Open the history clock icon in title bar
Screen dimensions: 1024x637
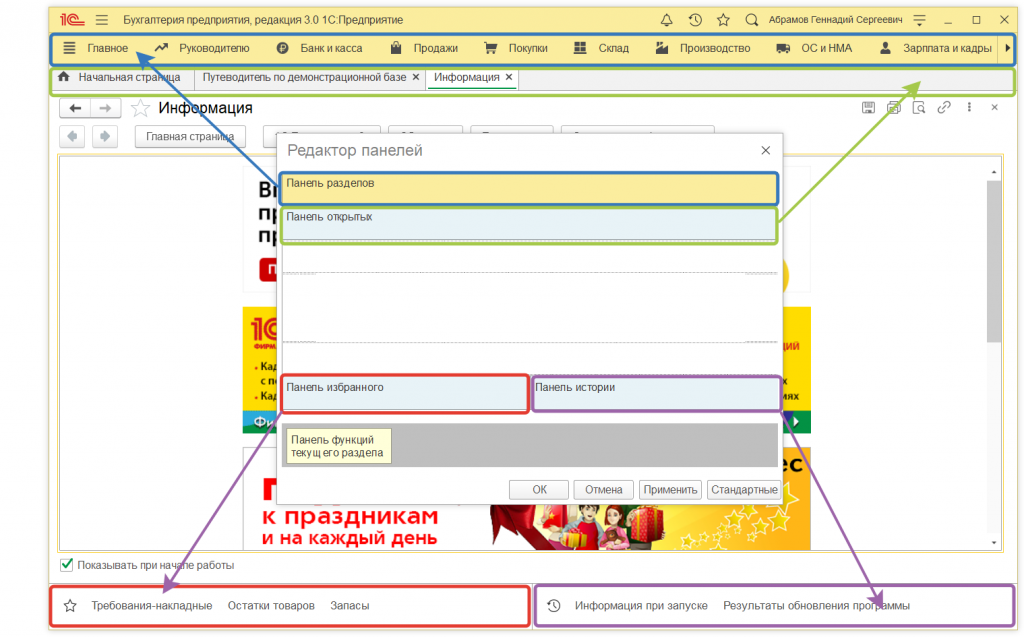pyautogui.click(x=695, y=20)
